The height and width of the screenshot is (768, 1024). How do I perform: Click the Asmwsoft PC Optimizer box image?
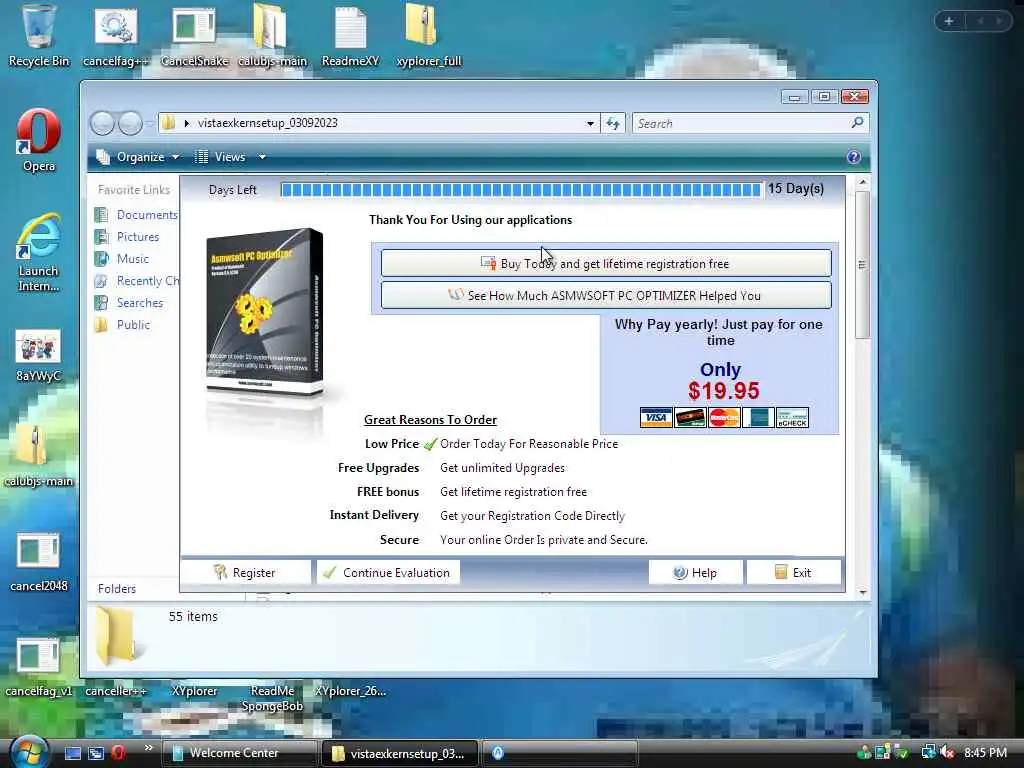tap(264, 312)
